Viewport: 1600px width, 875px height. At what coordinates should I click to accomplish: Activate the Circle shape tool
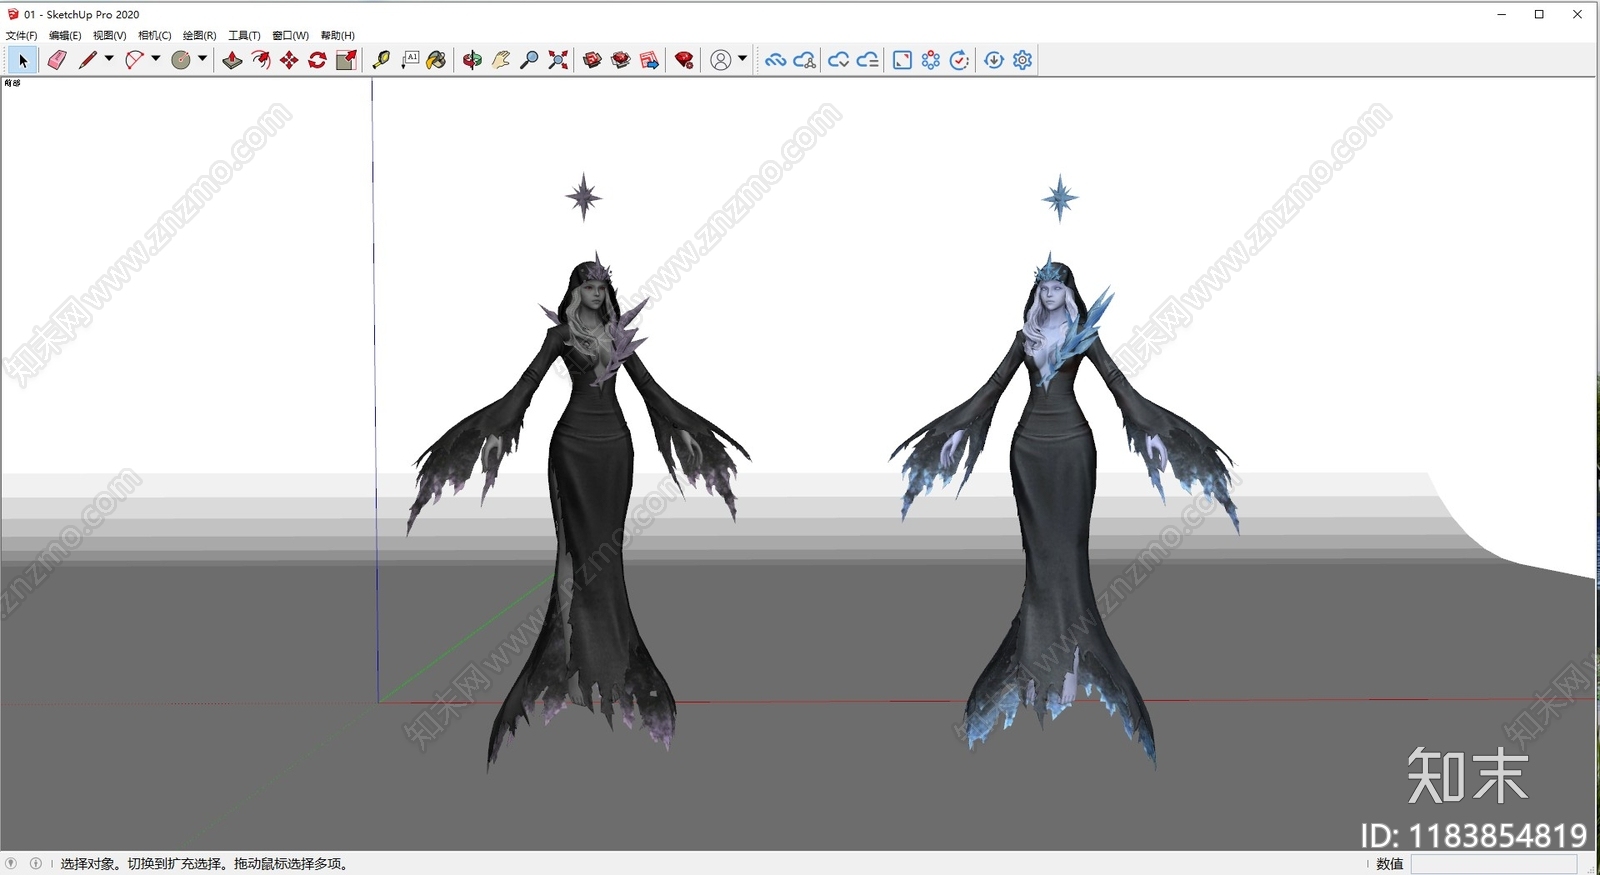pyautogui.click(x=181, y=60)
